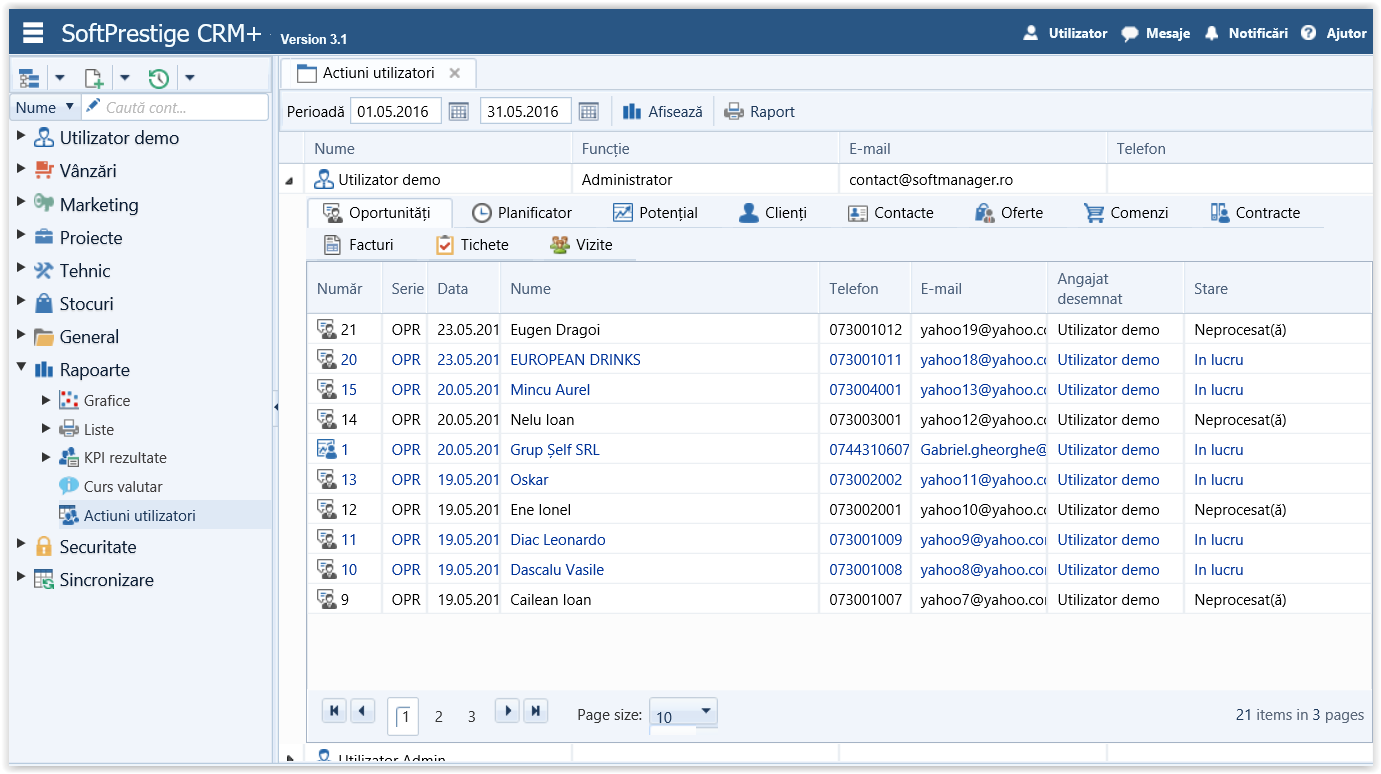Switch to the Planificator tab

pyautogui.click(x=522, y=213)
